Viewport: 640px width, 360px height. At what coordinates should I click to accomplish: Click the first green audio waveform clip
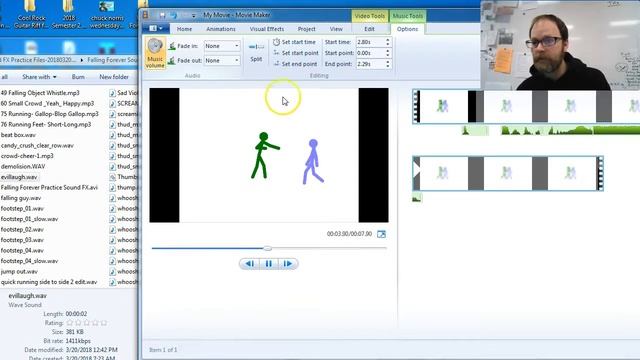(x=475, y=131)
